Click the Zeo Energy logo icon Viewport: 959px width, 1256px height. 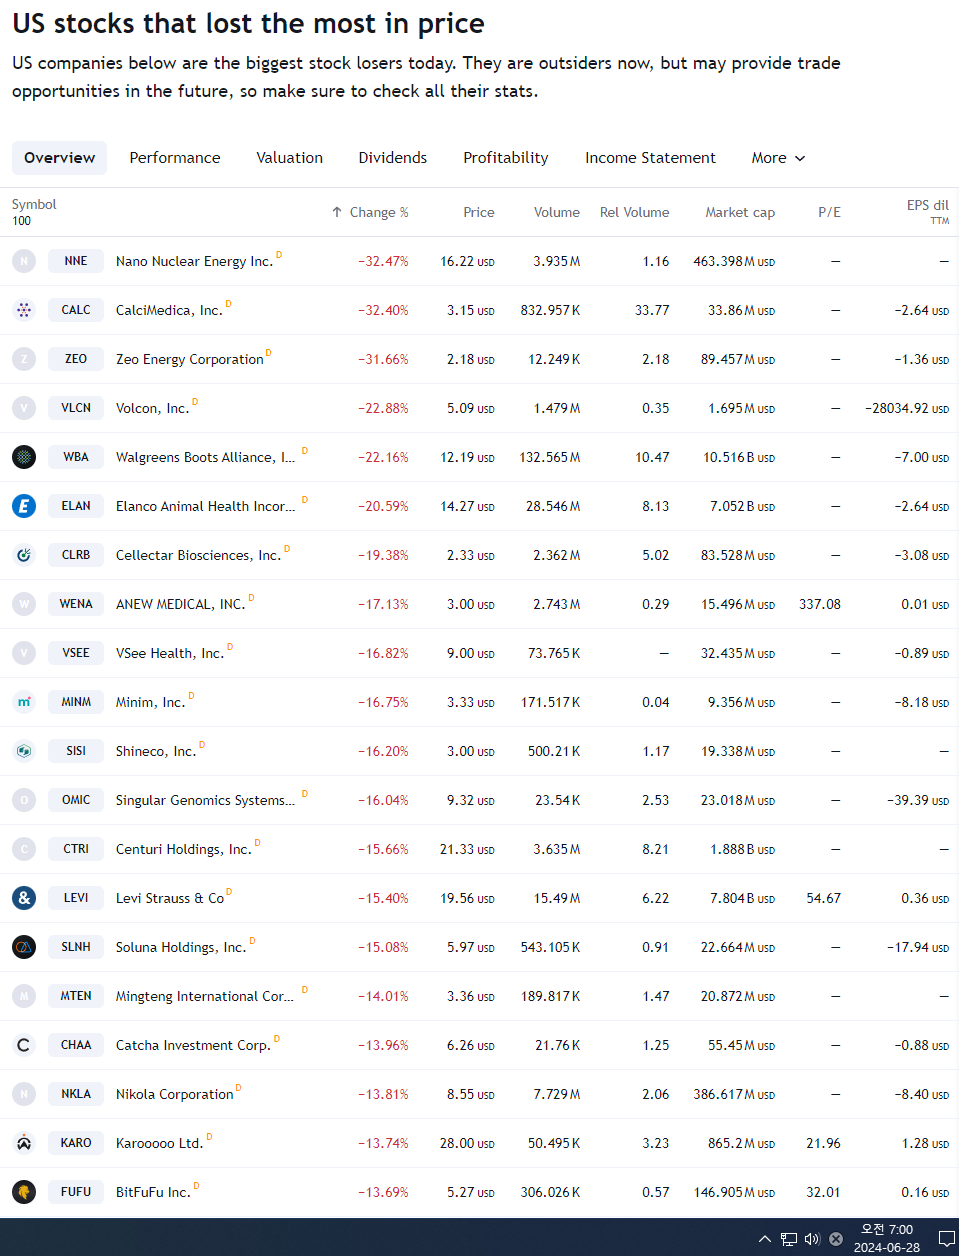click(x=24, y=359)
